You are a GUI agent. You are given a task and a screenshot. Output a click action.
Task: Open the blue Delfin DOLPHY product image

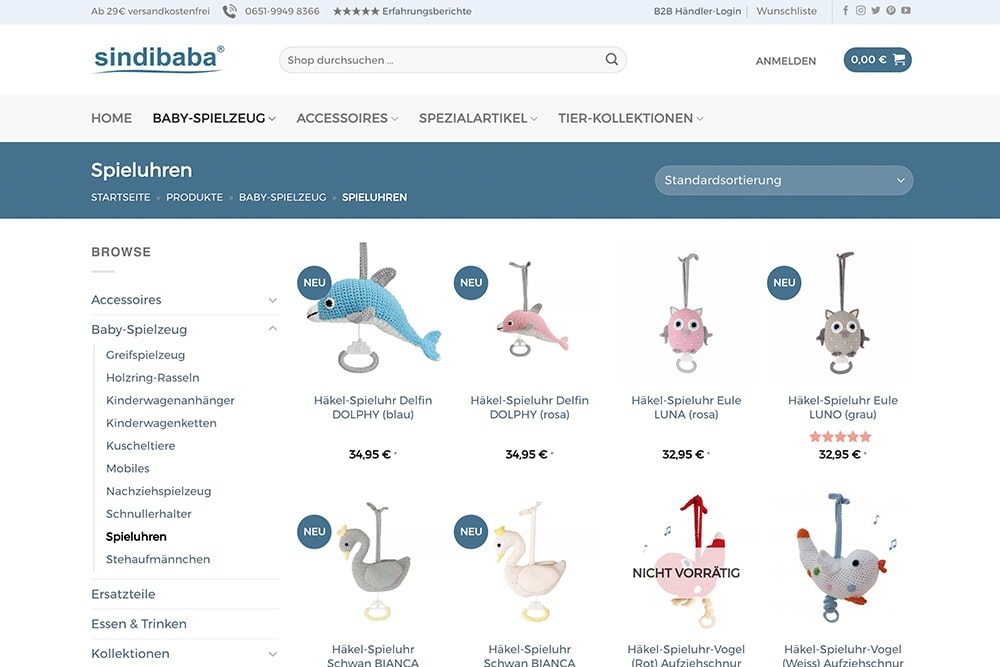click(x=373, y=310)
